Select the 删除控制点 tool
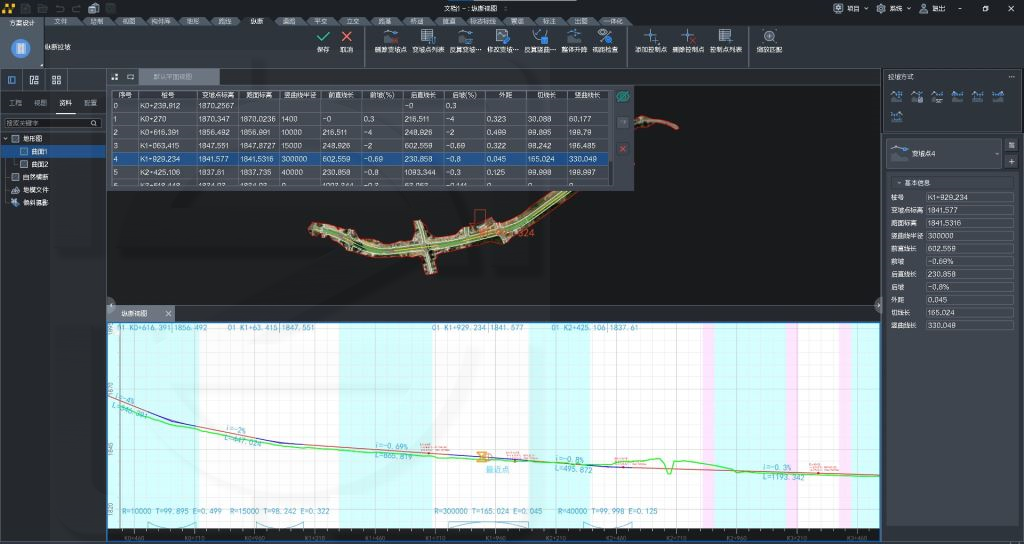This screenshot has width=1024, height=544. [688, 40]
